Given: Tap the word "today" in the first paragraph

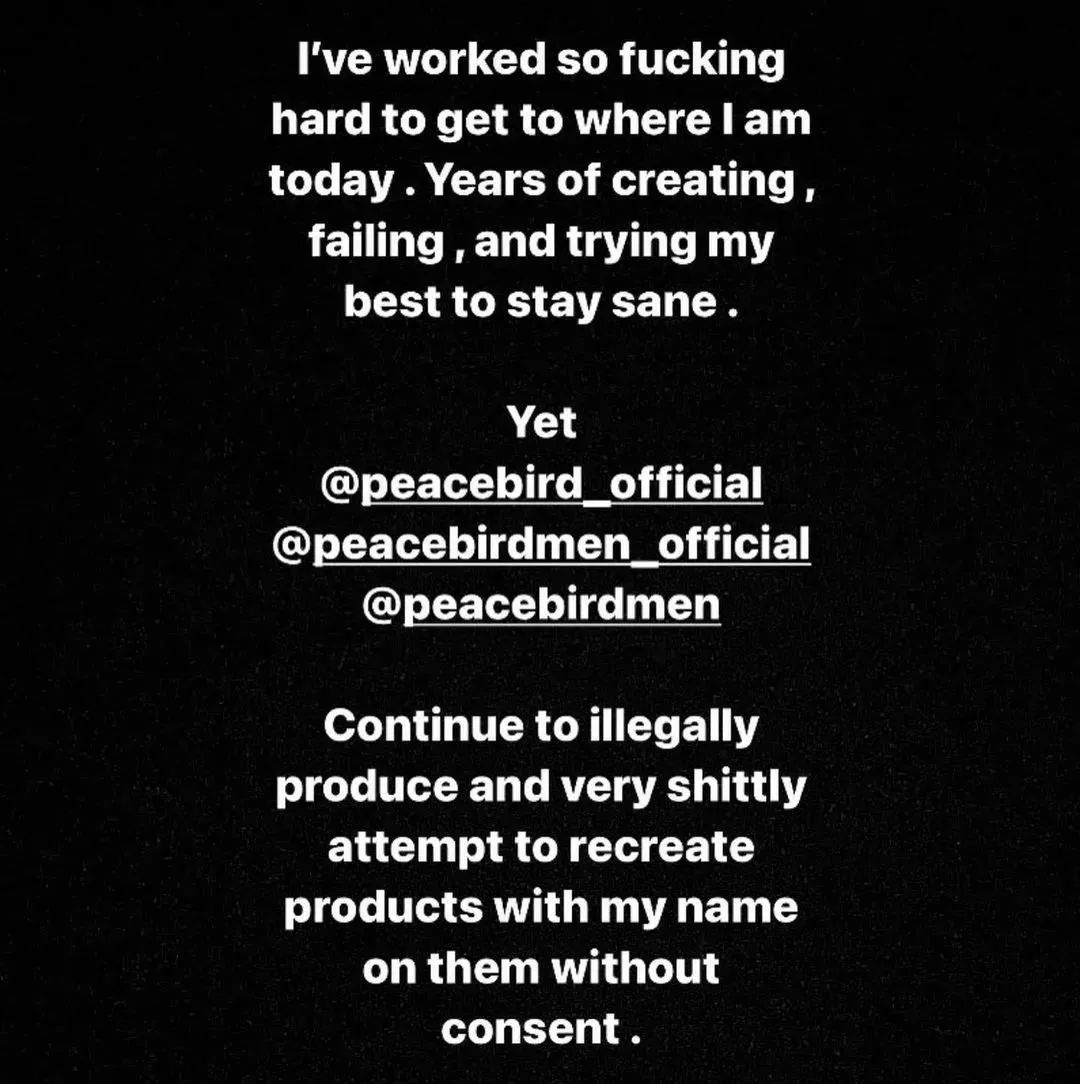Looking at the screenshot, I should (x=331, y=182).
